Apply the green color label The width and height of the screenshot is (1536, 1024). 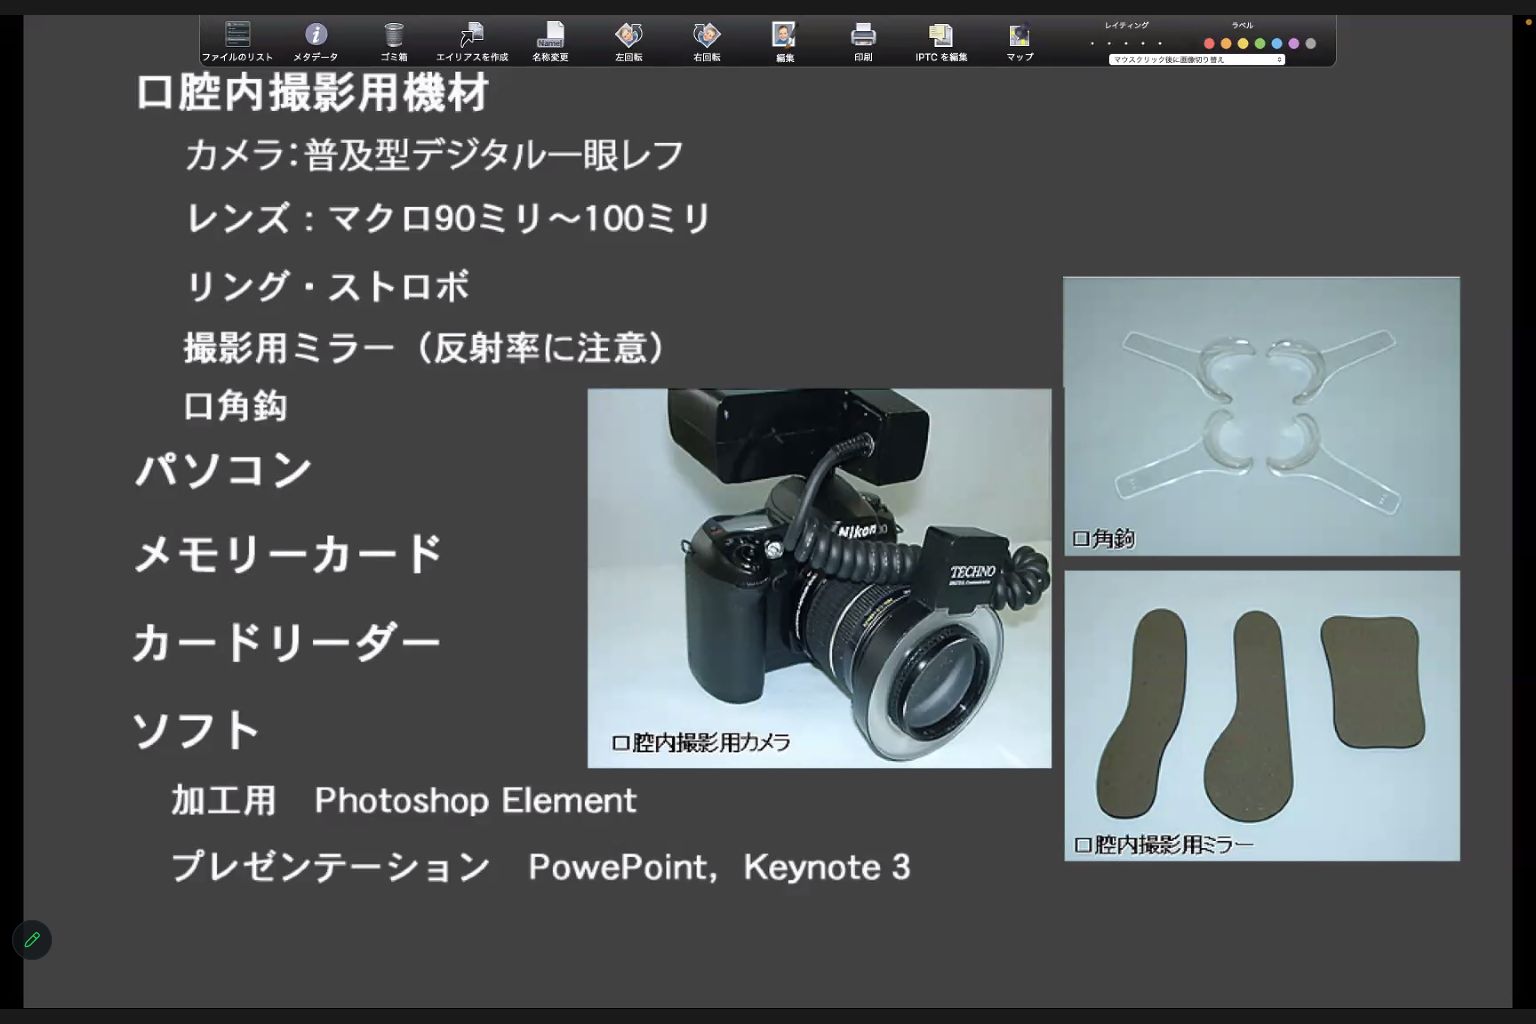[1260, 44]
